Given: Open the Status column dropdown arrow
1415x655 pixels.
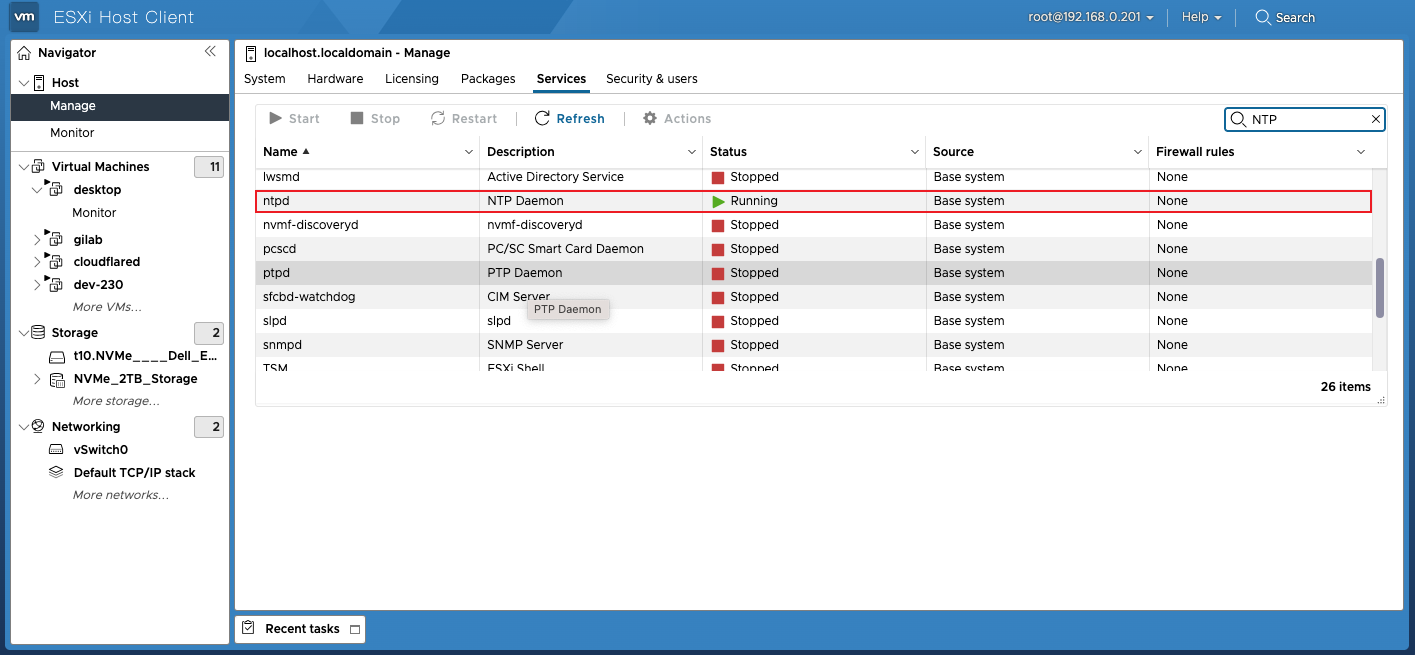Looking at the screenshot, I should [915, 152].
